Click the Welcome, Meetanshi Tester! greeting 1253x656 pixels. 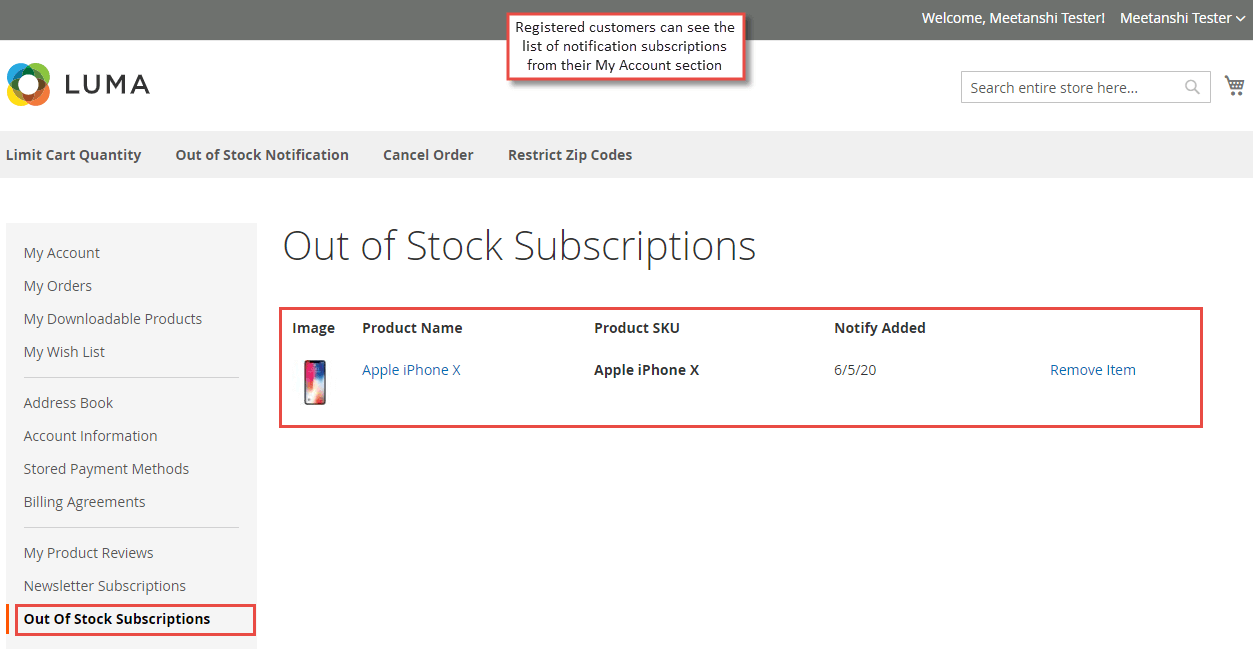click(x=1013, y=18)
